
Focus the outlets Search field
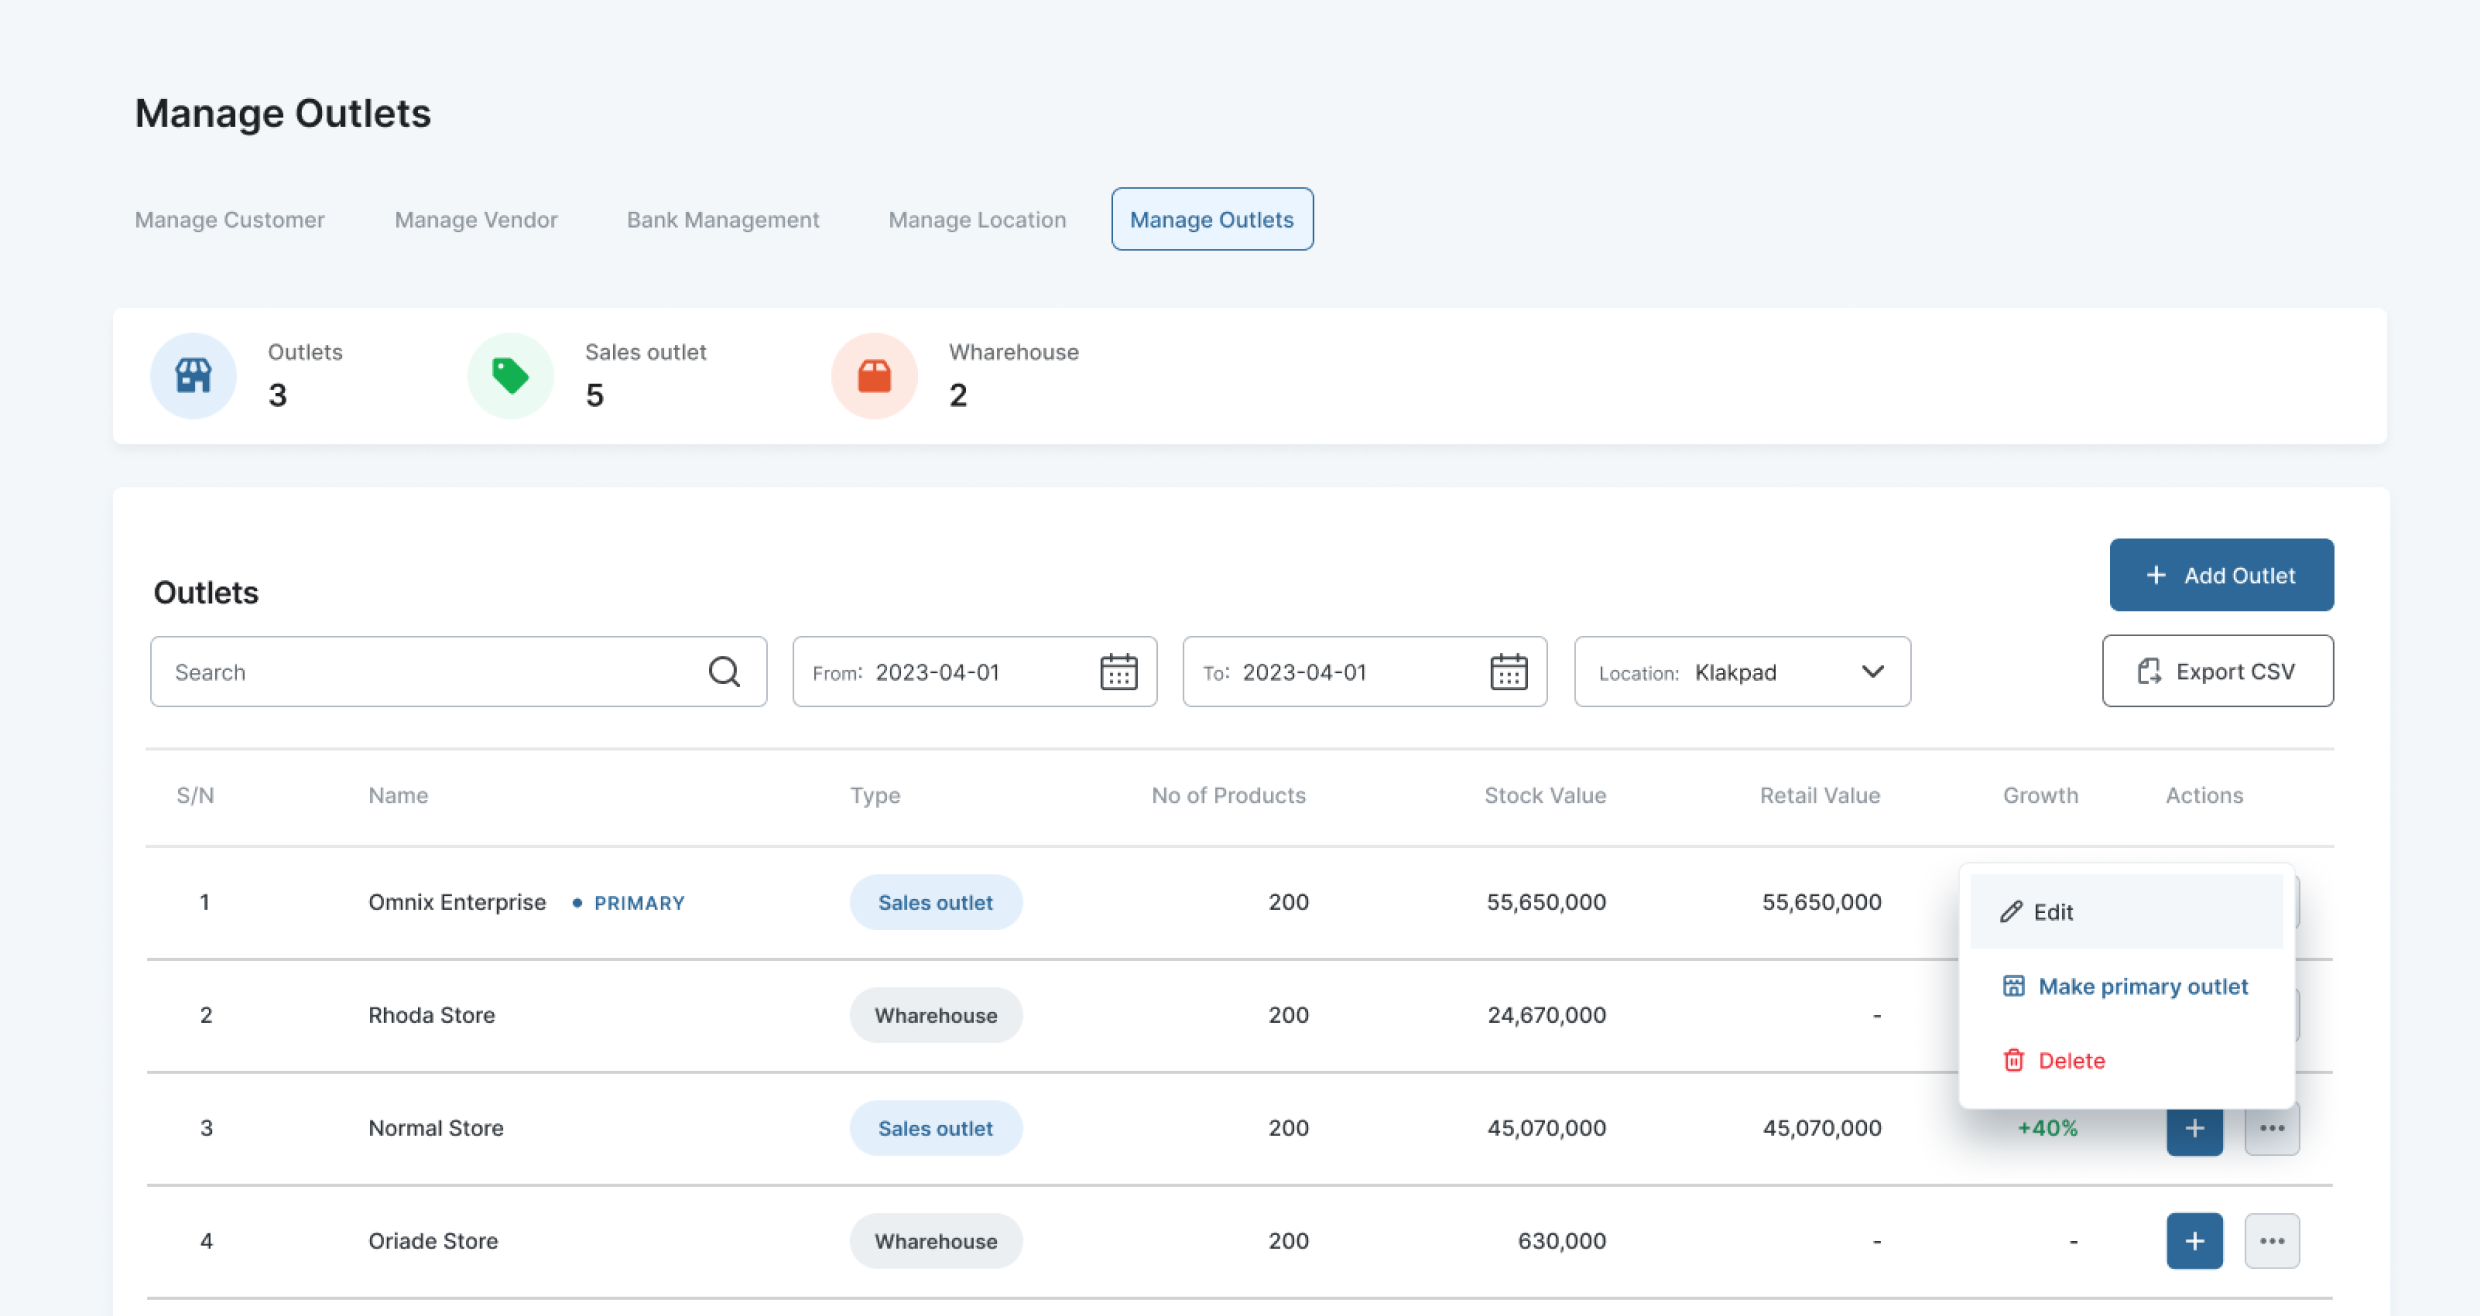[x=430, y=672]
